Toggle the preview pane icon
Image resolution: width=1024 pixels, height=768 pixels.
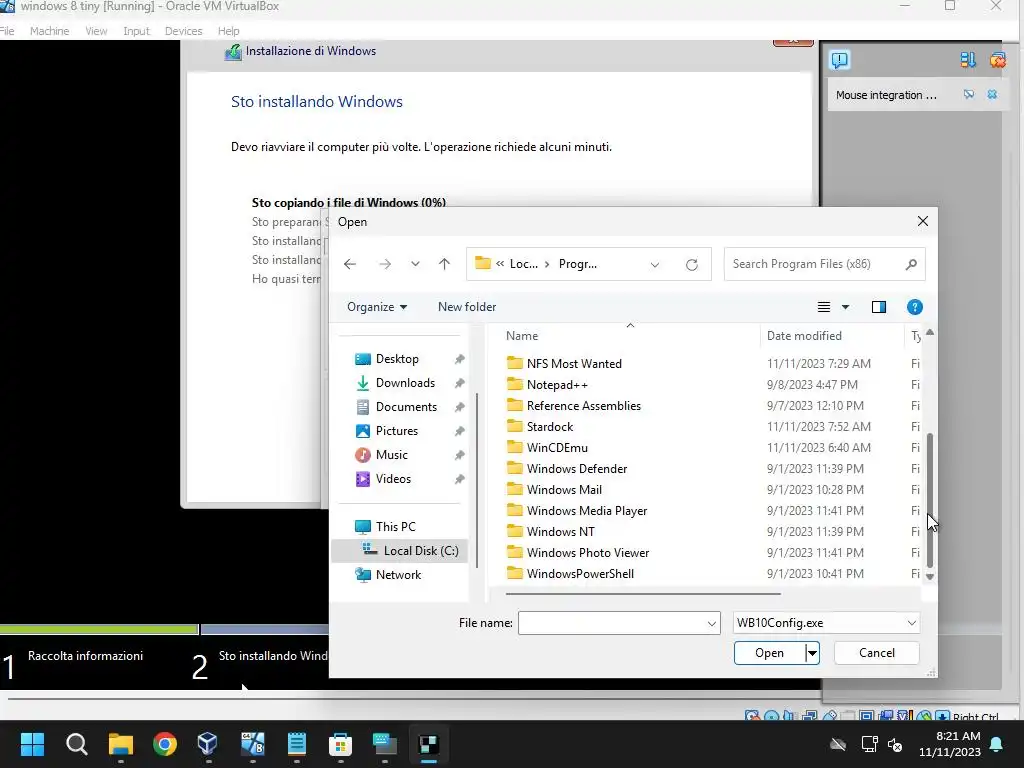pos(879,307)
